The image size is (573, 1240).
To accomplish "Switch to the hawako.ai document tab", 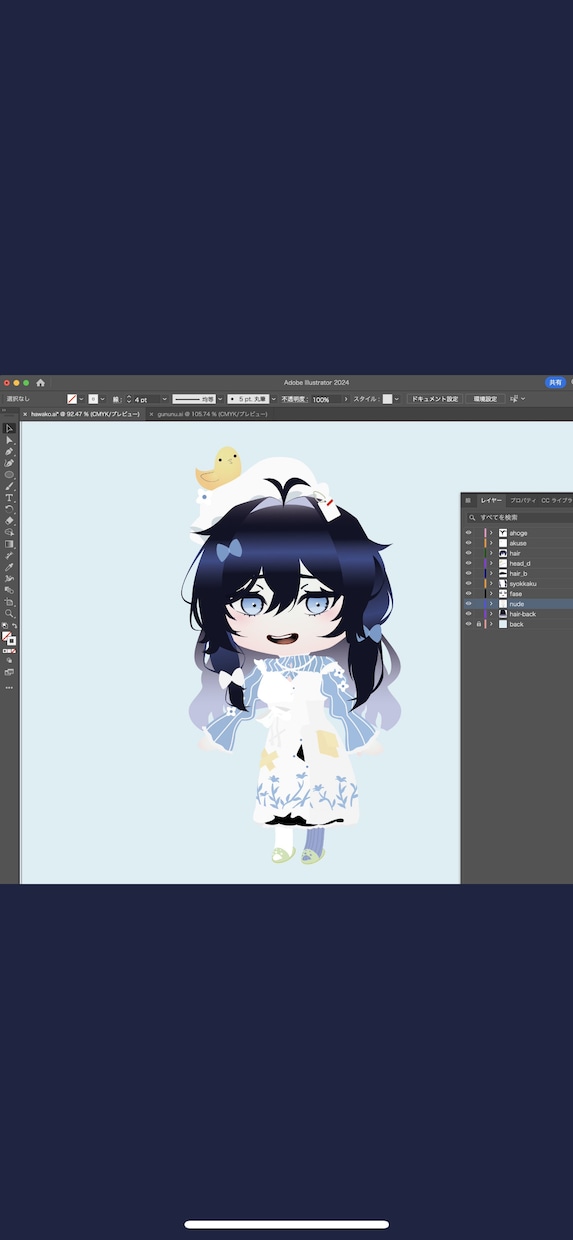I will point(85,413).
